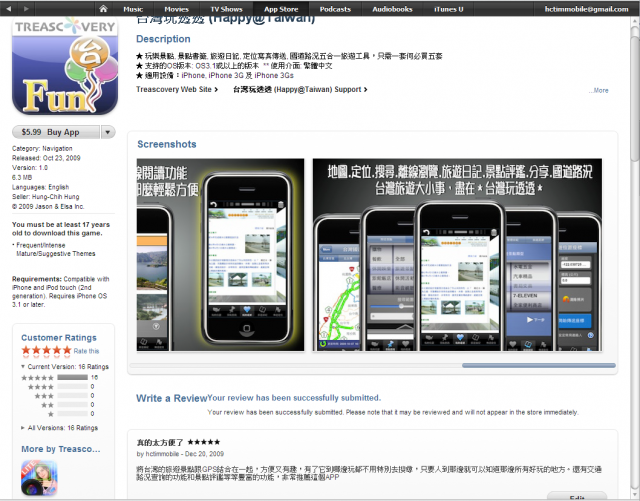Open the Audiobooks tab
The image size is (640, 501).
point(392,9)
